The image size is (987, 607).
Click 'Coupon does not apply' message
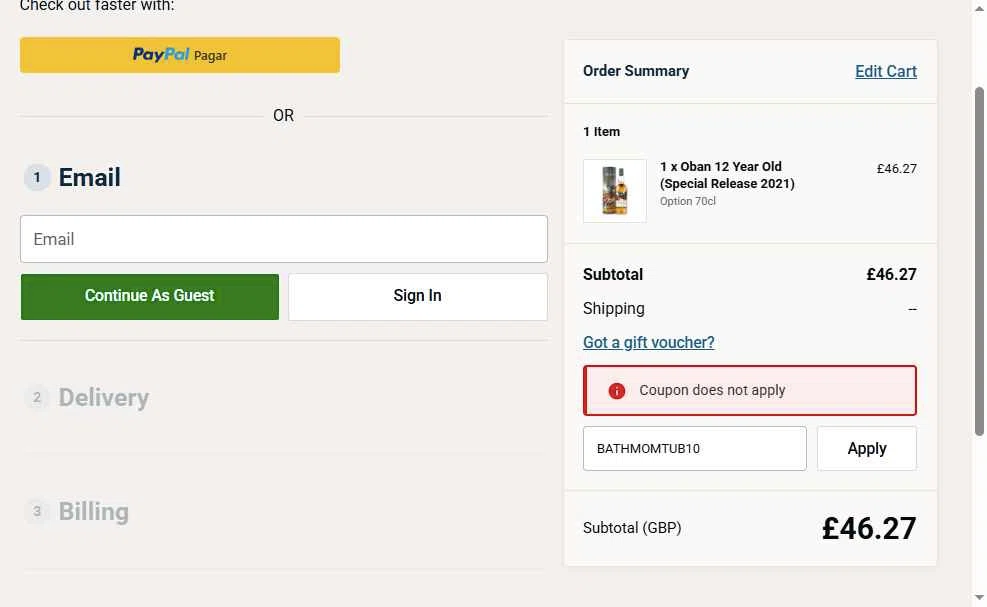(712, 390)
